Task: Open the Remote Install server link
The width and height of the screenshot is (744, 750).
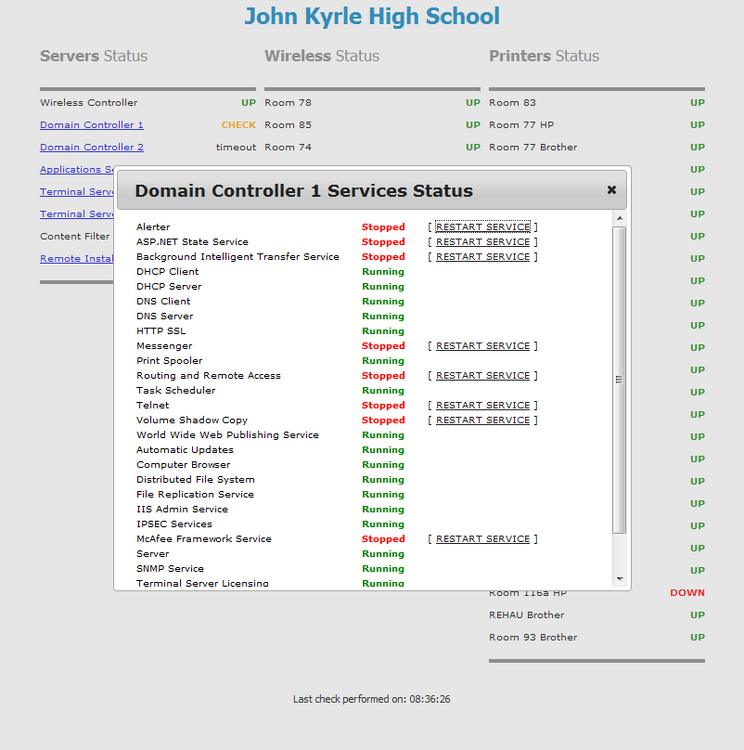Action: pos(77,258)
